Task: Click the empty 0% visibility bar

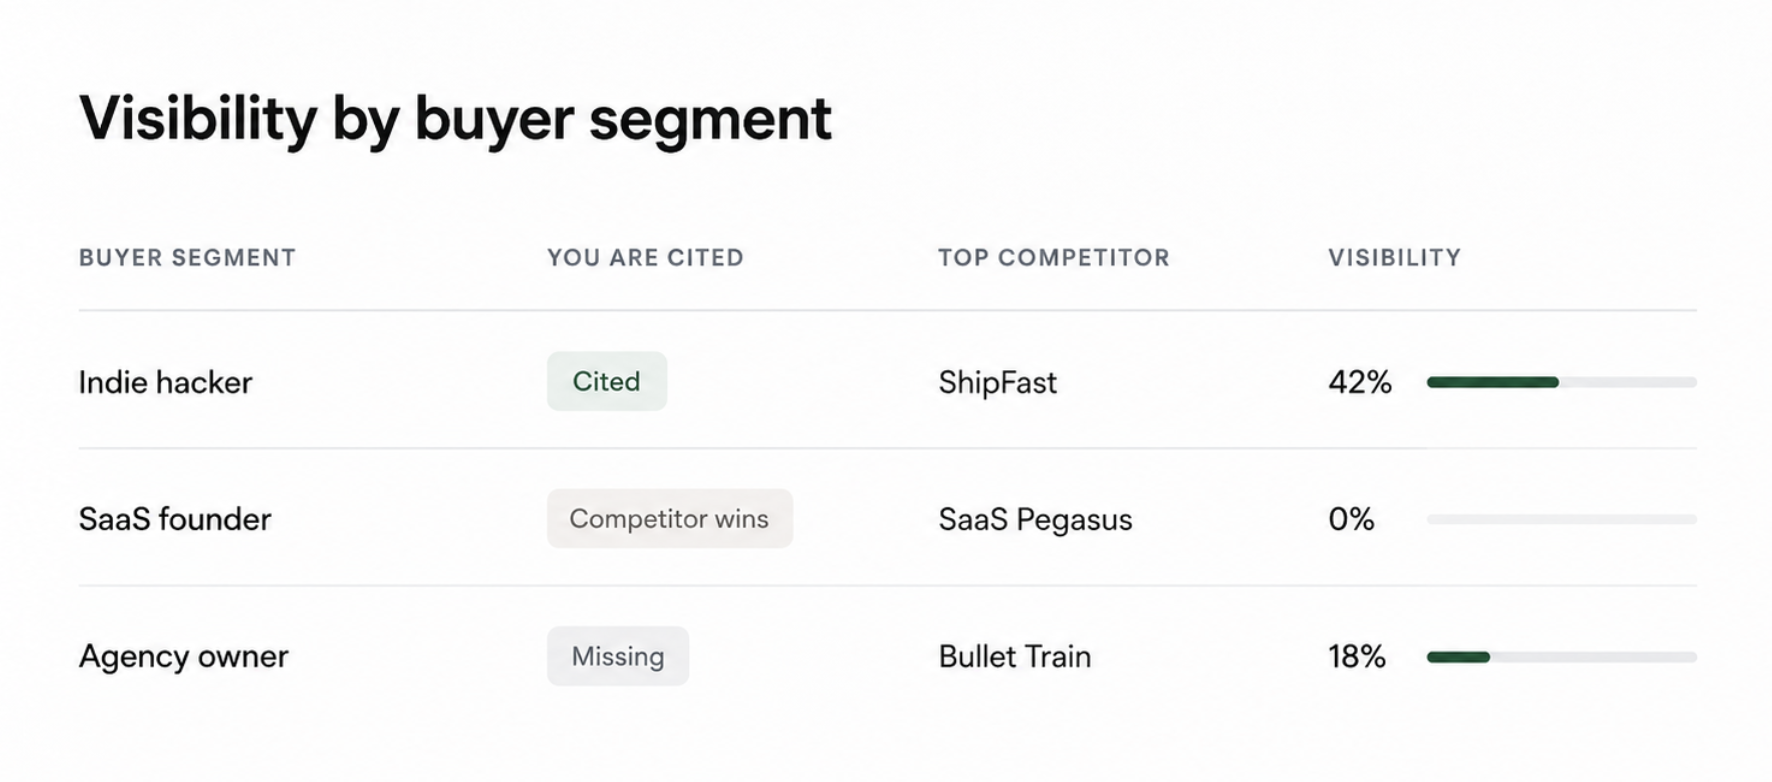Action: tap(1562, 519)
